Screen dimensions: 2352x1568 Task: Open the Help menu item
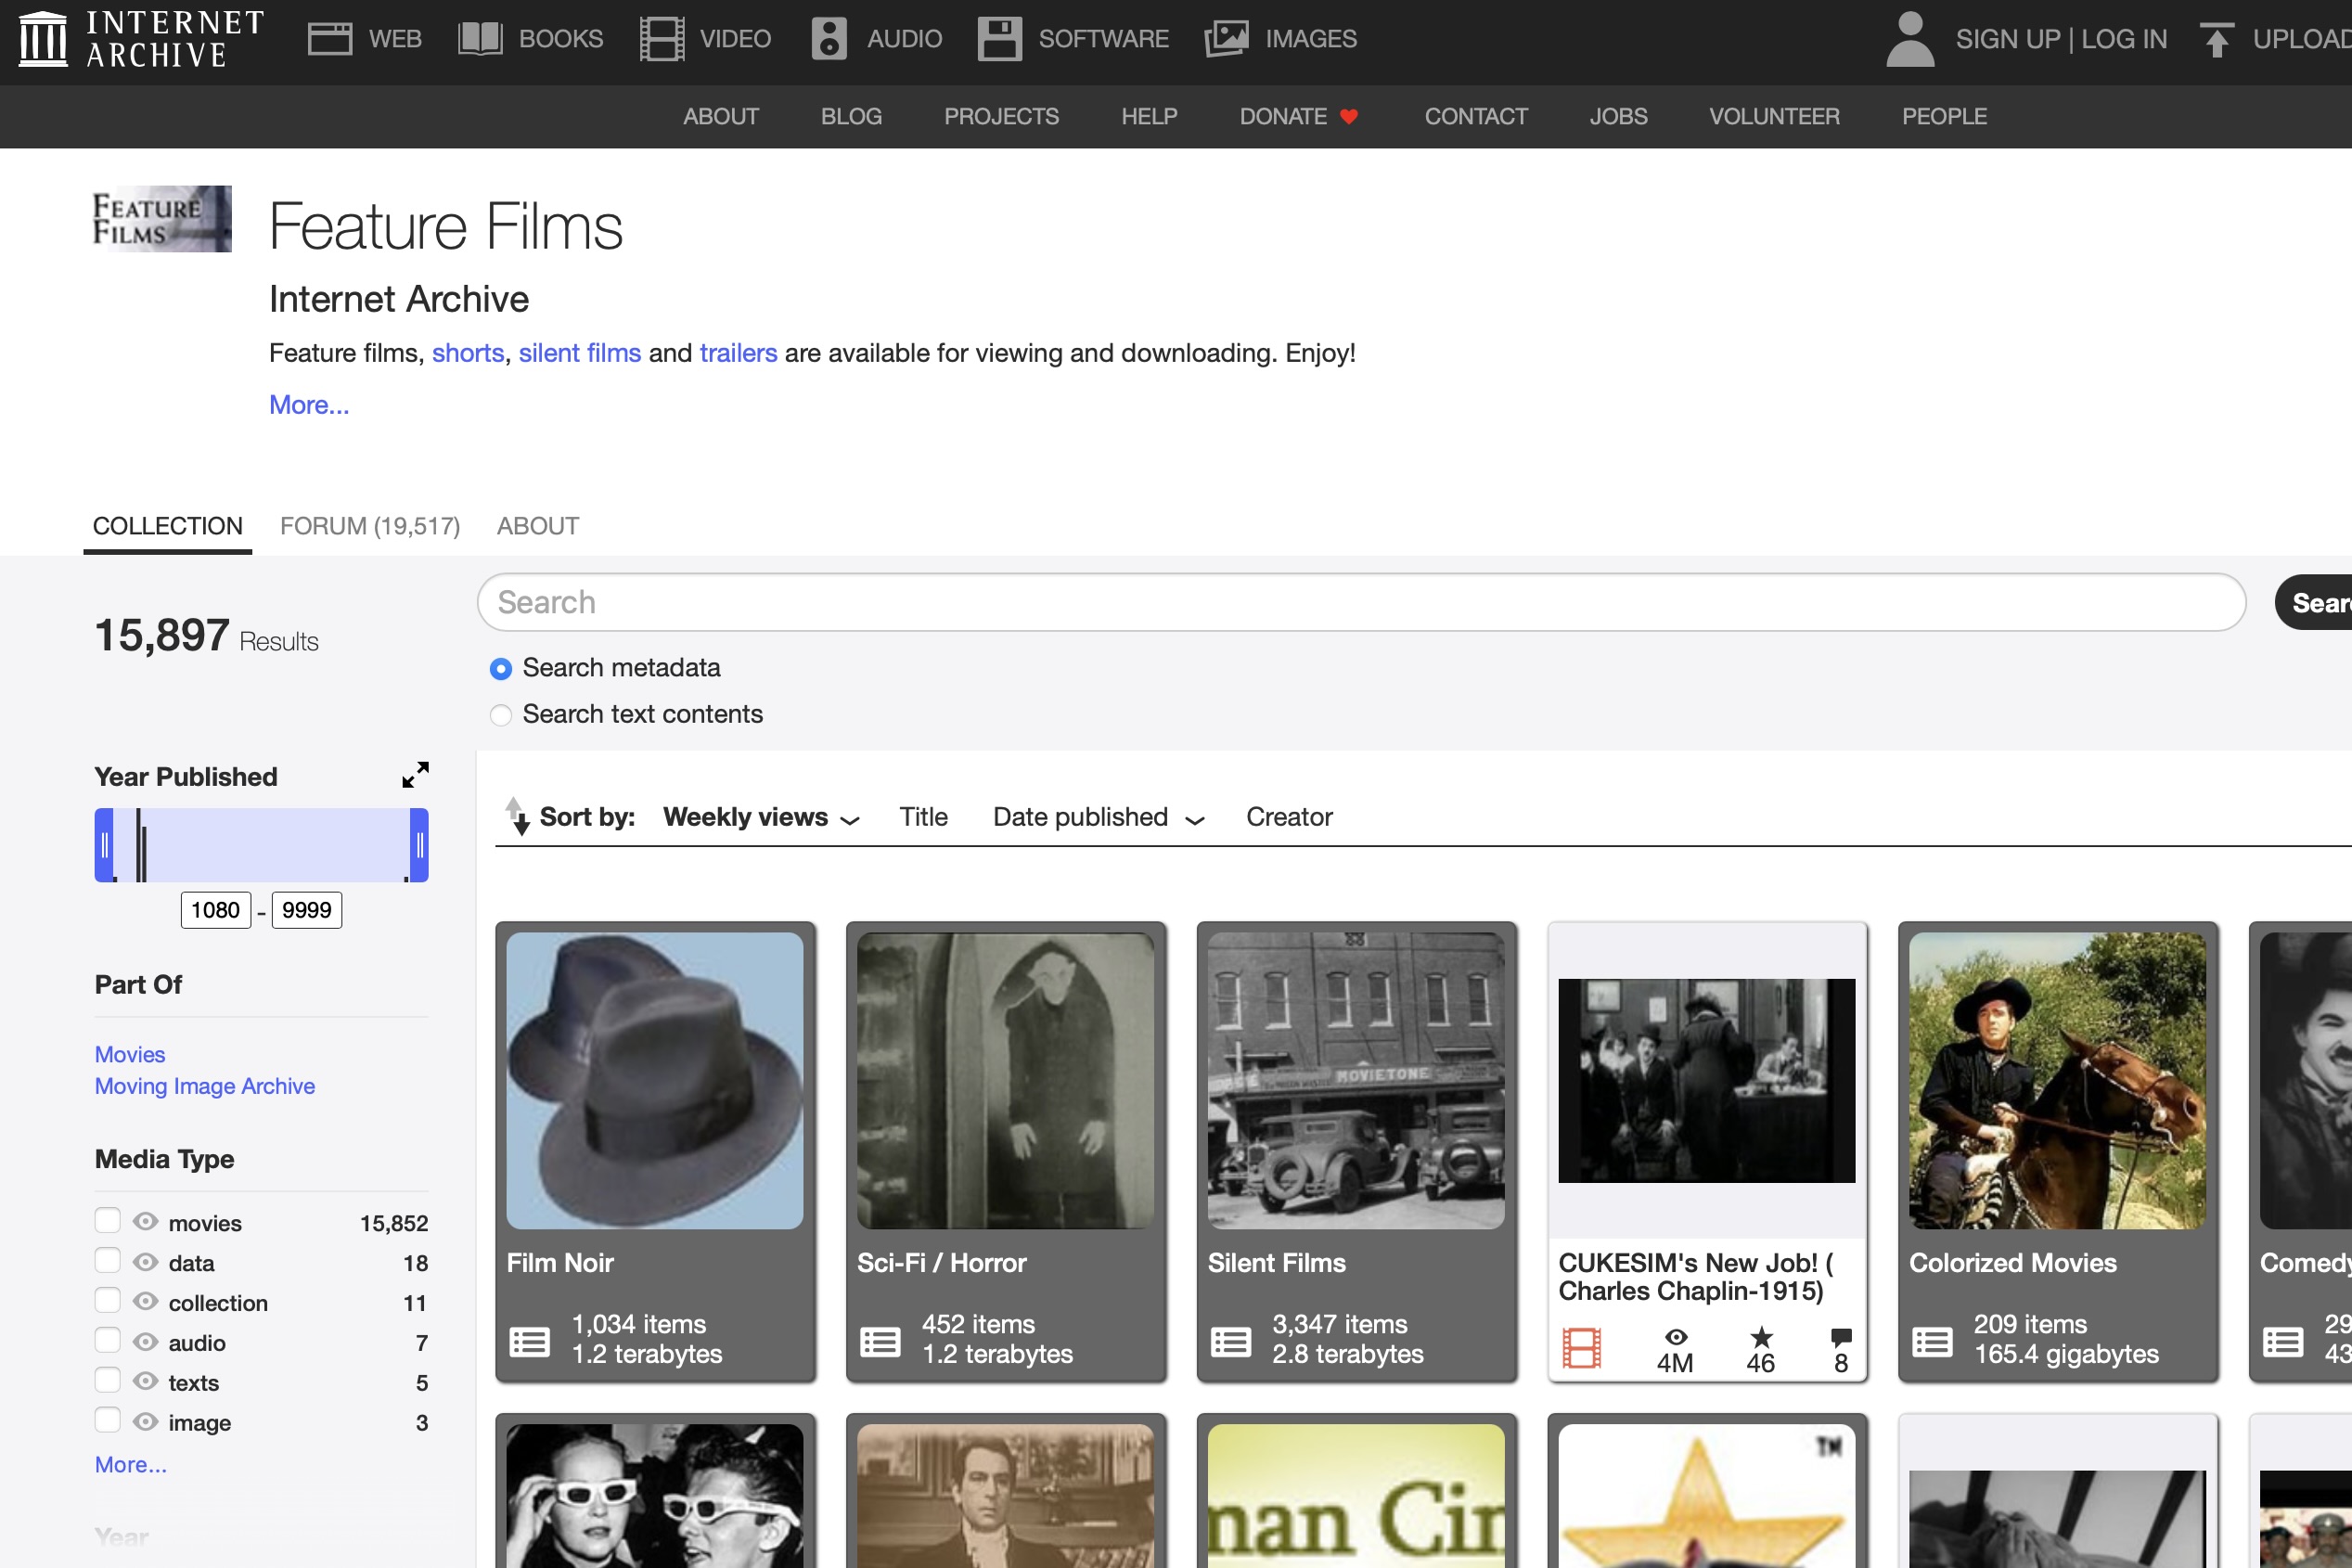(x=1149, y=117)
